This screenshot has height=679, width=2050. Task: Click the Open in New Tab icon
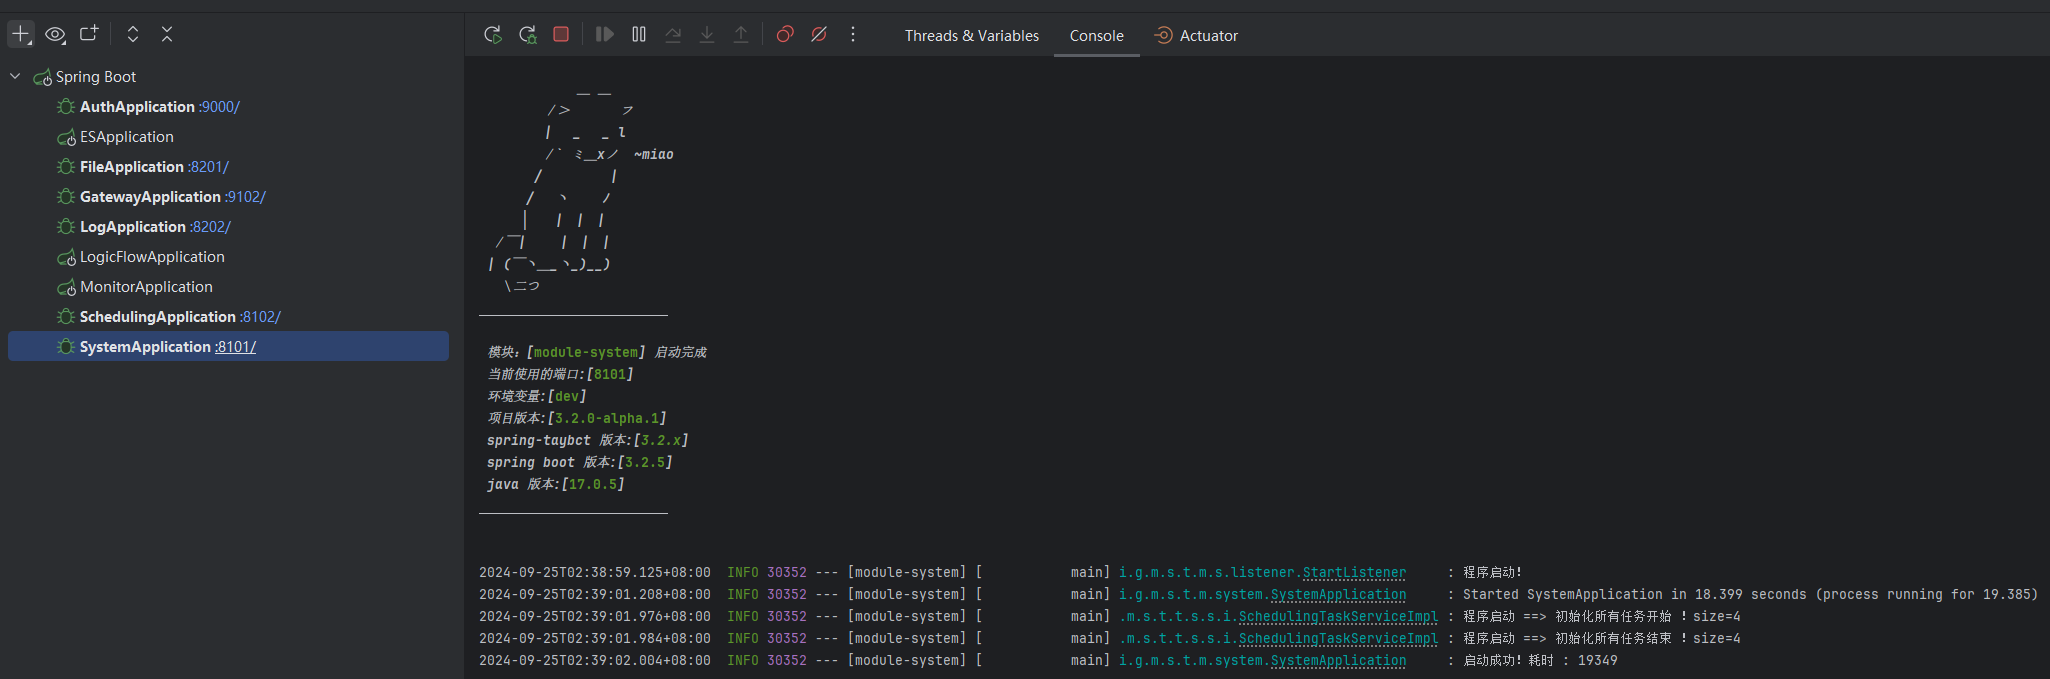[x=89, y=34]
